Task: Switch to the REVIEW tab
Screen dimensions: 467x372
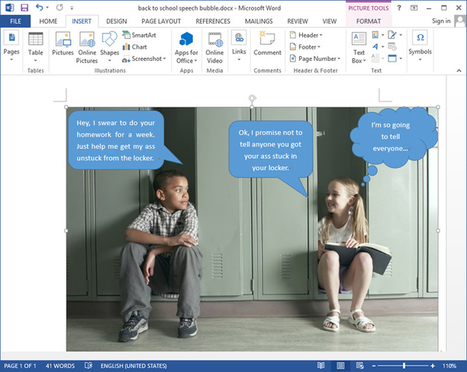Action: (298, 21)
